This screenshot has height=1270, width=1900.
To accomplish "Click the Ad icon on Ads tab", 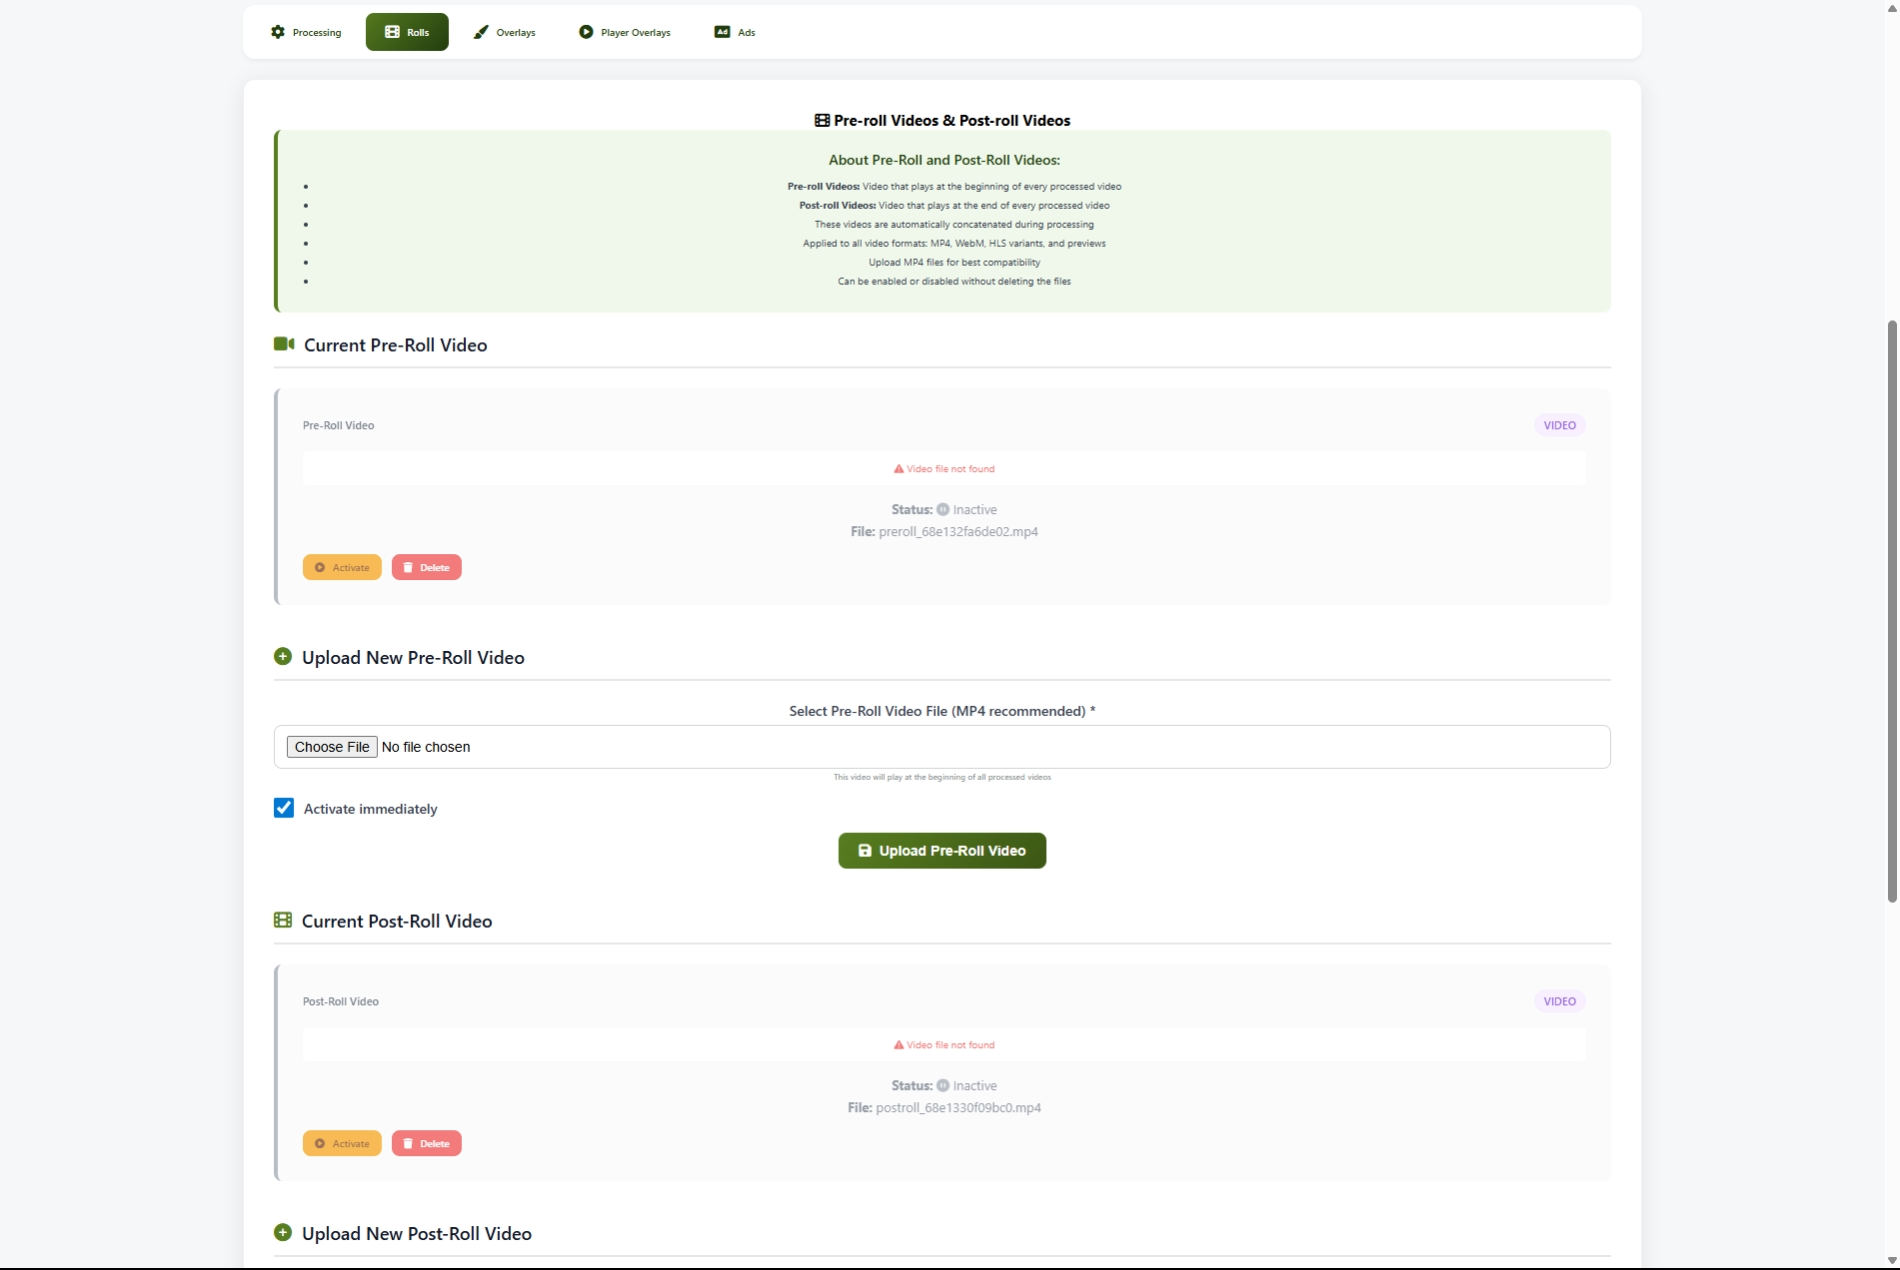I will [722, 32].
